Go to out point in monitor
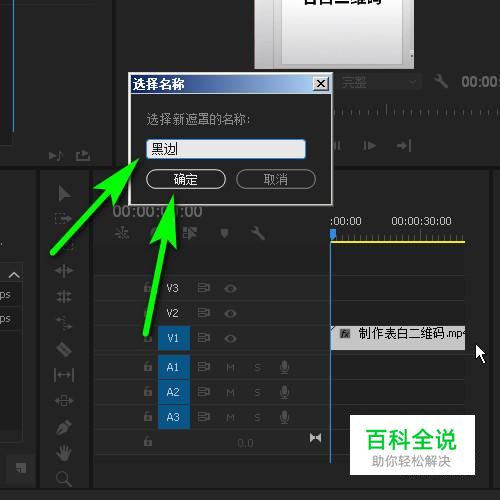500x500 pixels. (404, 146)
